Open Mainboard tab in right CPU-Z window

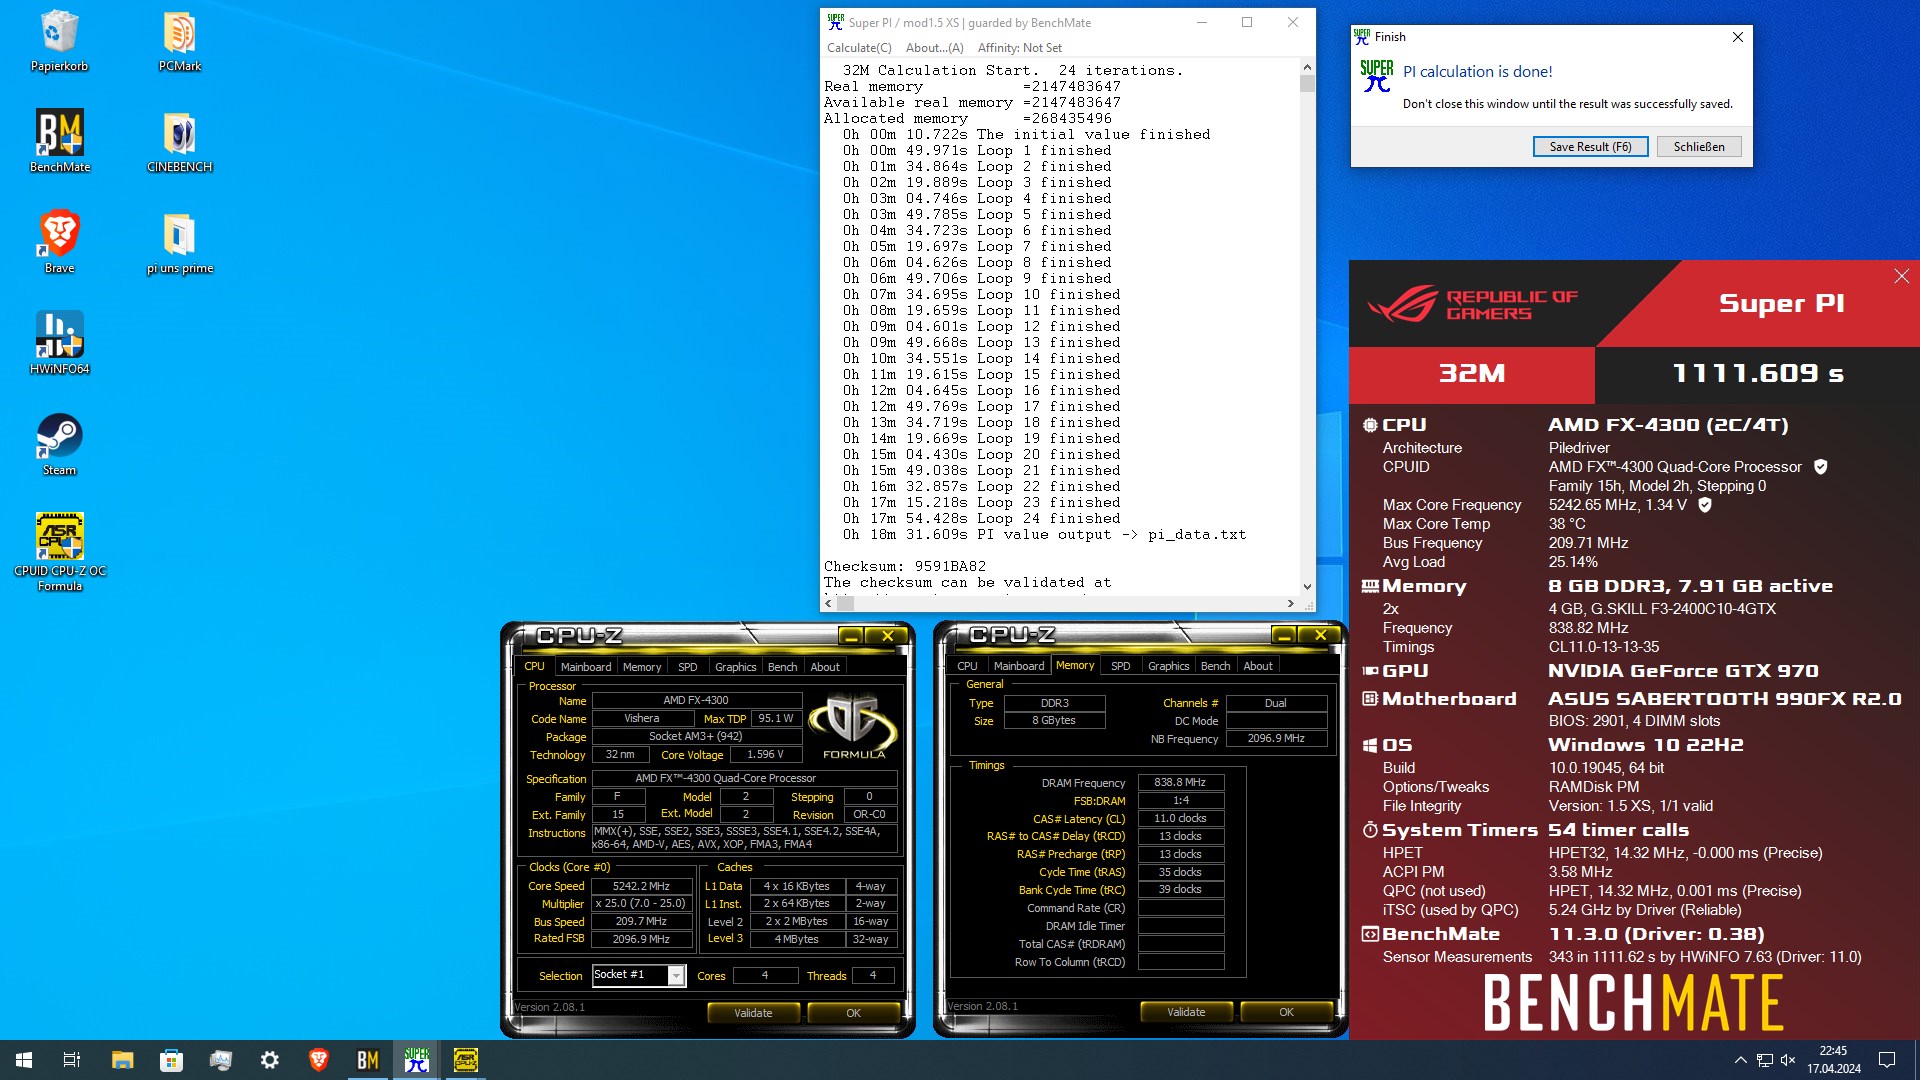1018,666
